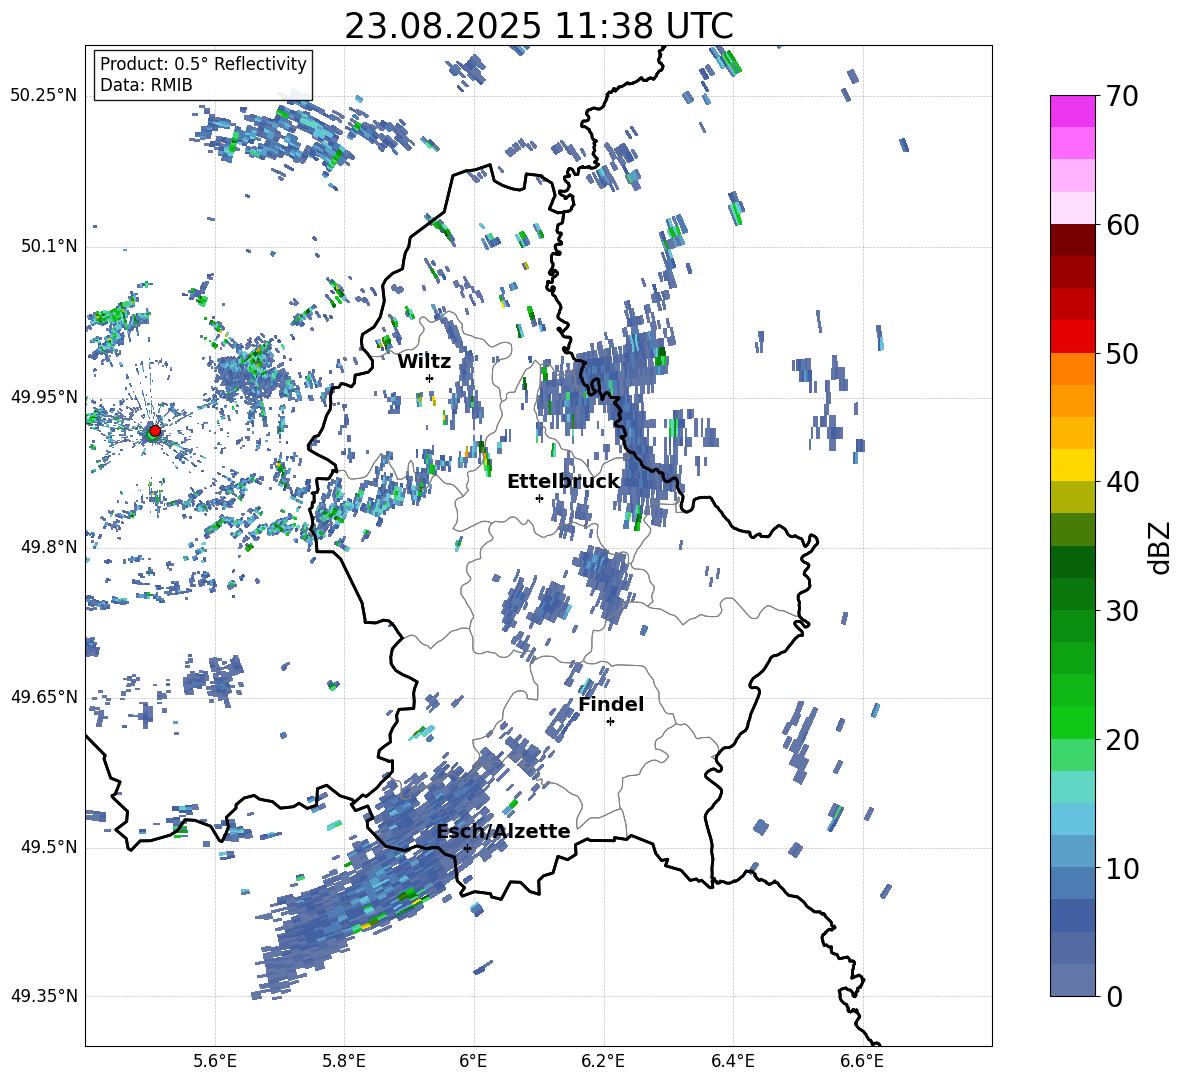The image size is (1184, 1081).
Task: Click the colorbar tick label 70
Action: (x=1122, y=97)
